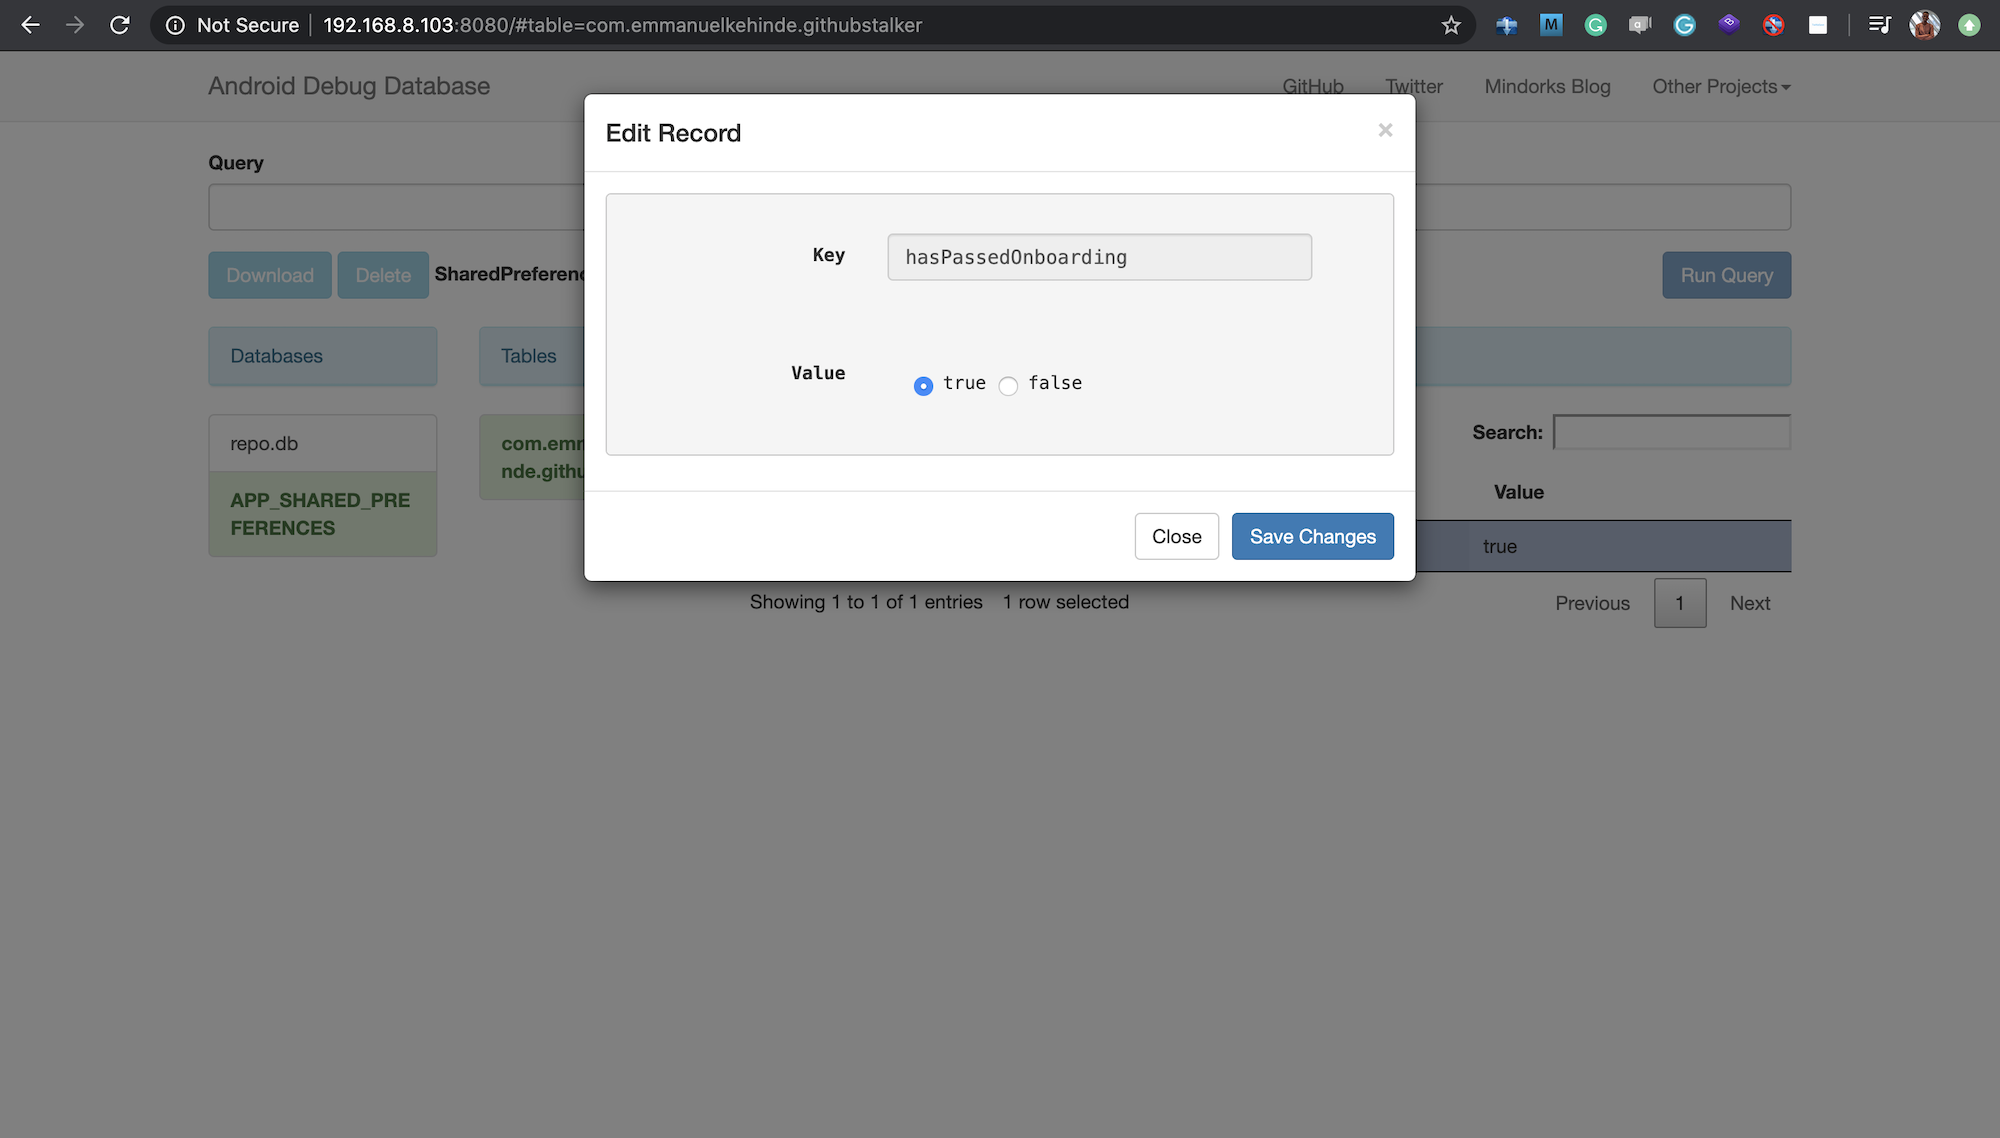This screenshot has height=1138, width=2000.
Task: Click the green upload arrow extension icon
Action: click(x=1969, y=25)
